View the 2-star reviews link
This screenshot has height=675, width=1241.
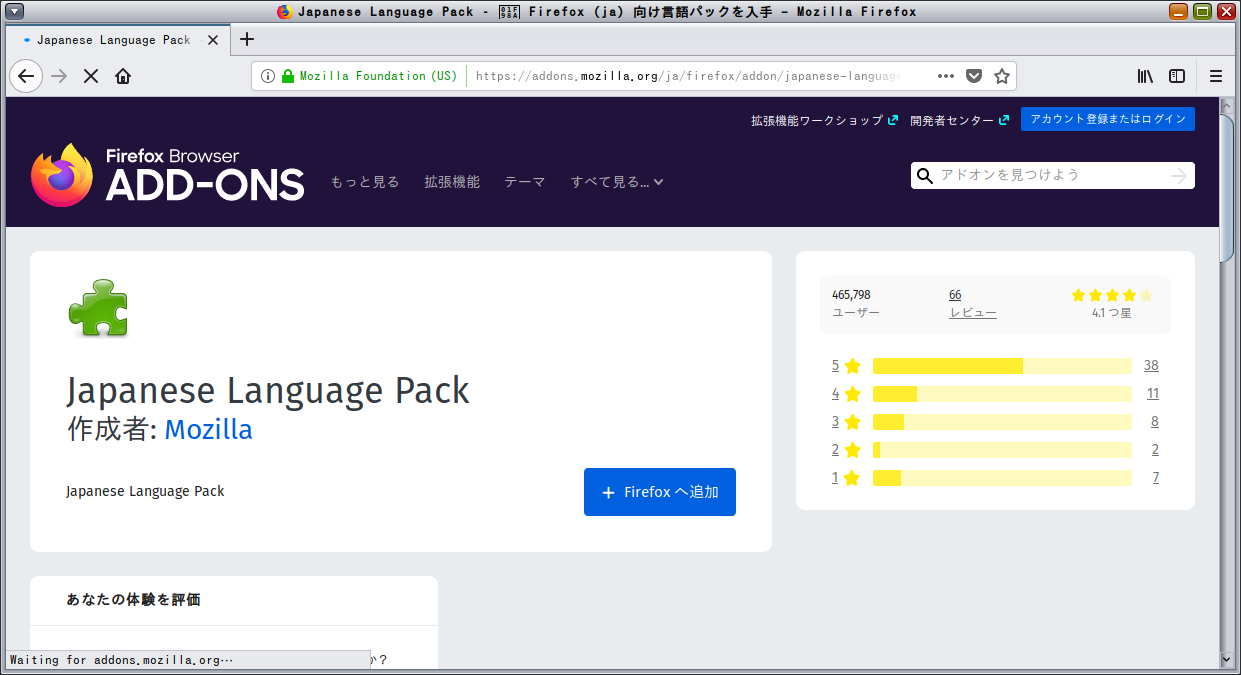(835, 450)
